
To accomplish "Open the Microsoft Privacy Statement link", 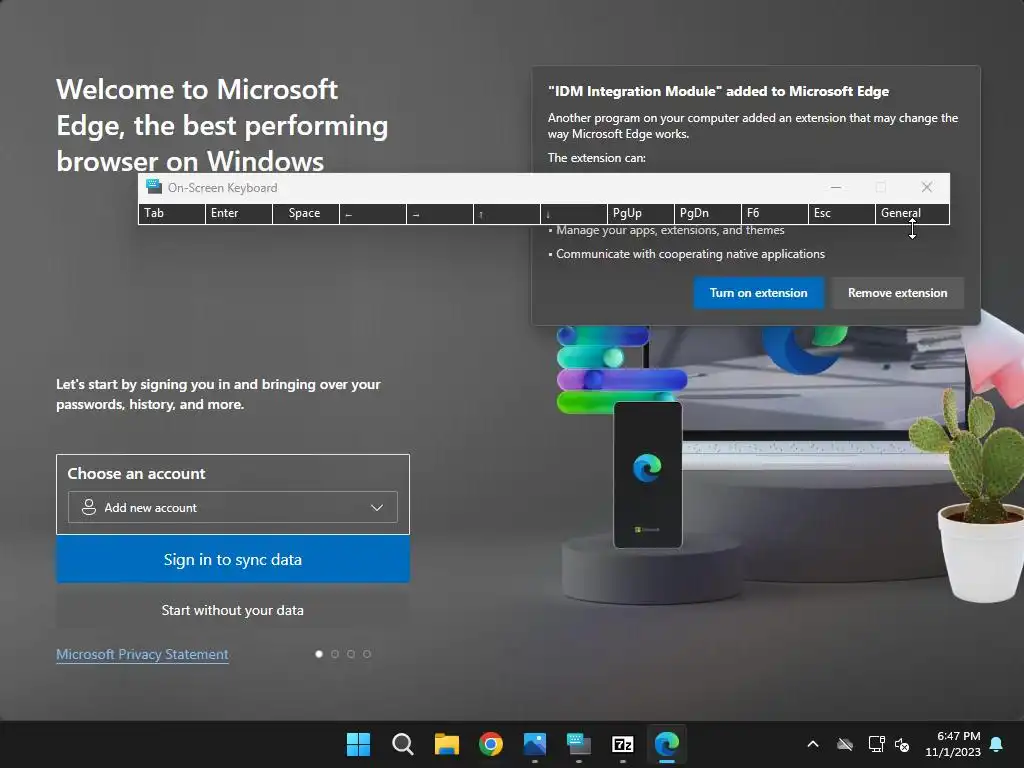I will tap(142, 654).
